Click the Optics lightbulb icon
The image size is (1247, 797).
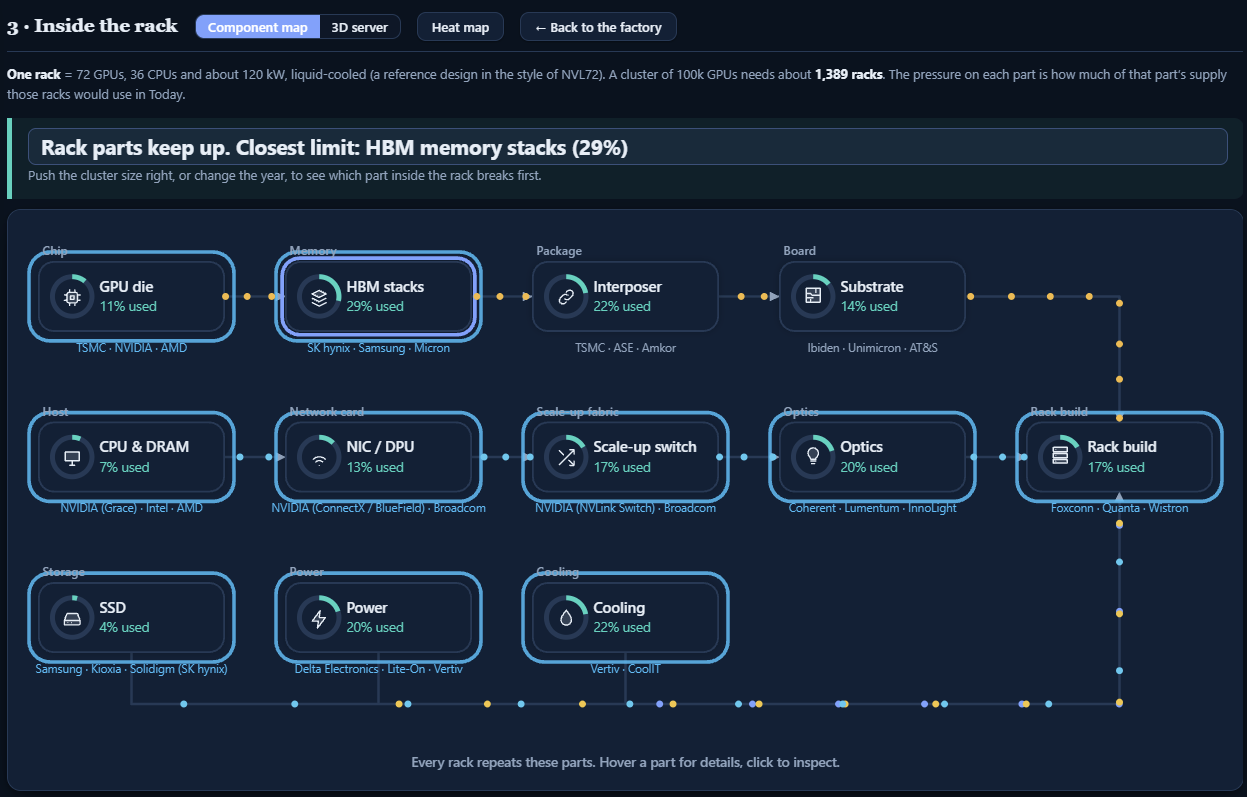813,457
